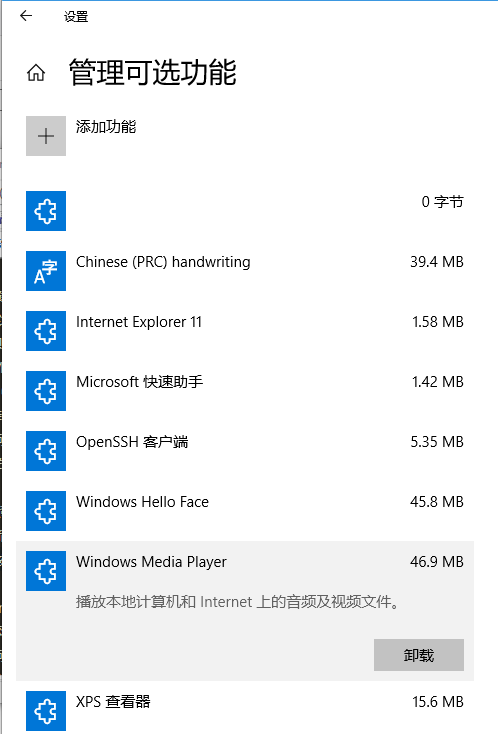Expand the XPS 查看器 entry
Viewport: 498px width, 734px height.
pyautogui.click(x=245, y=711)
